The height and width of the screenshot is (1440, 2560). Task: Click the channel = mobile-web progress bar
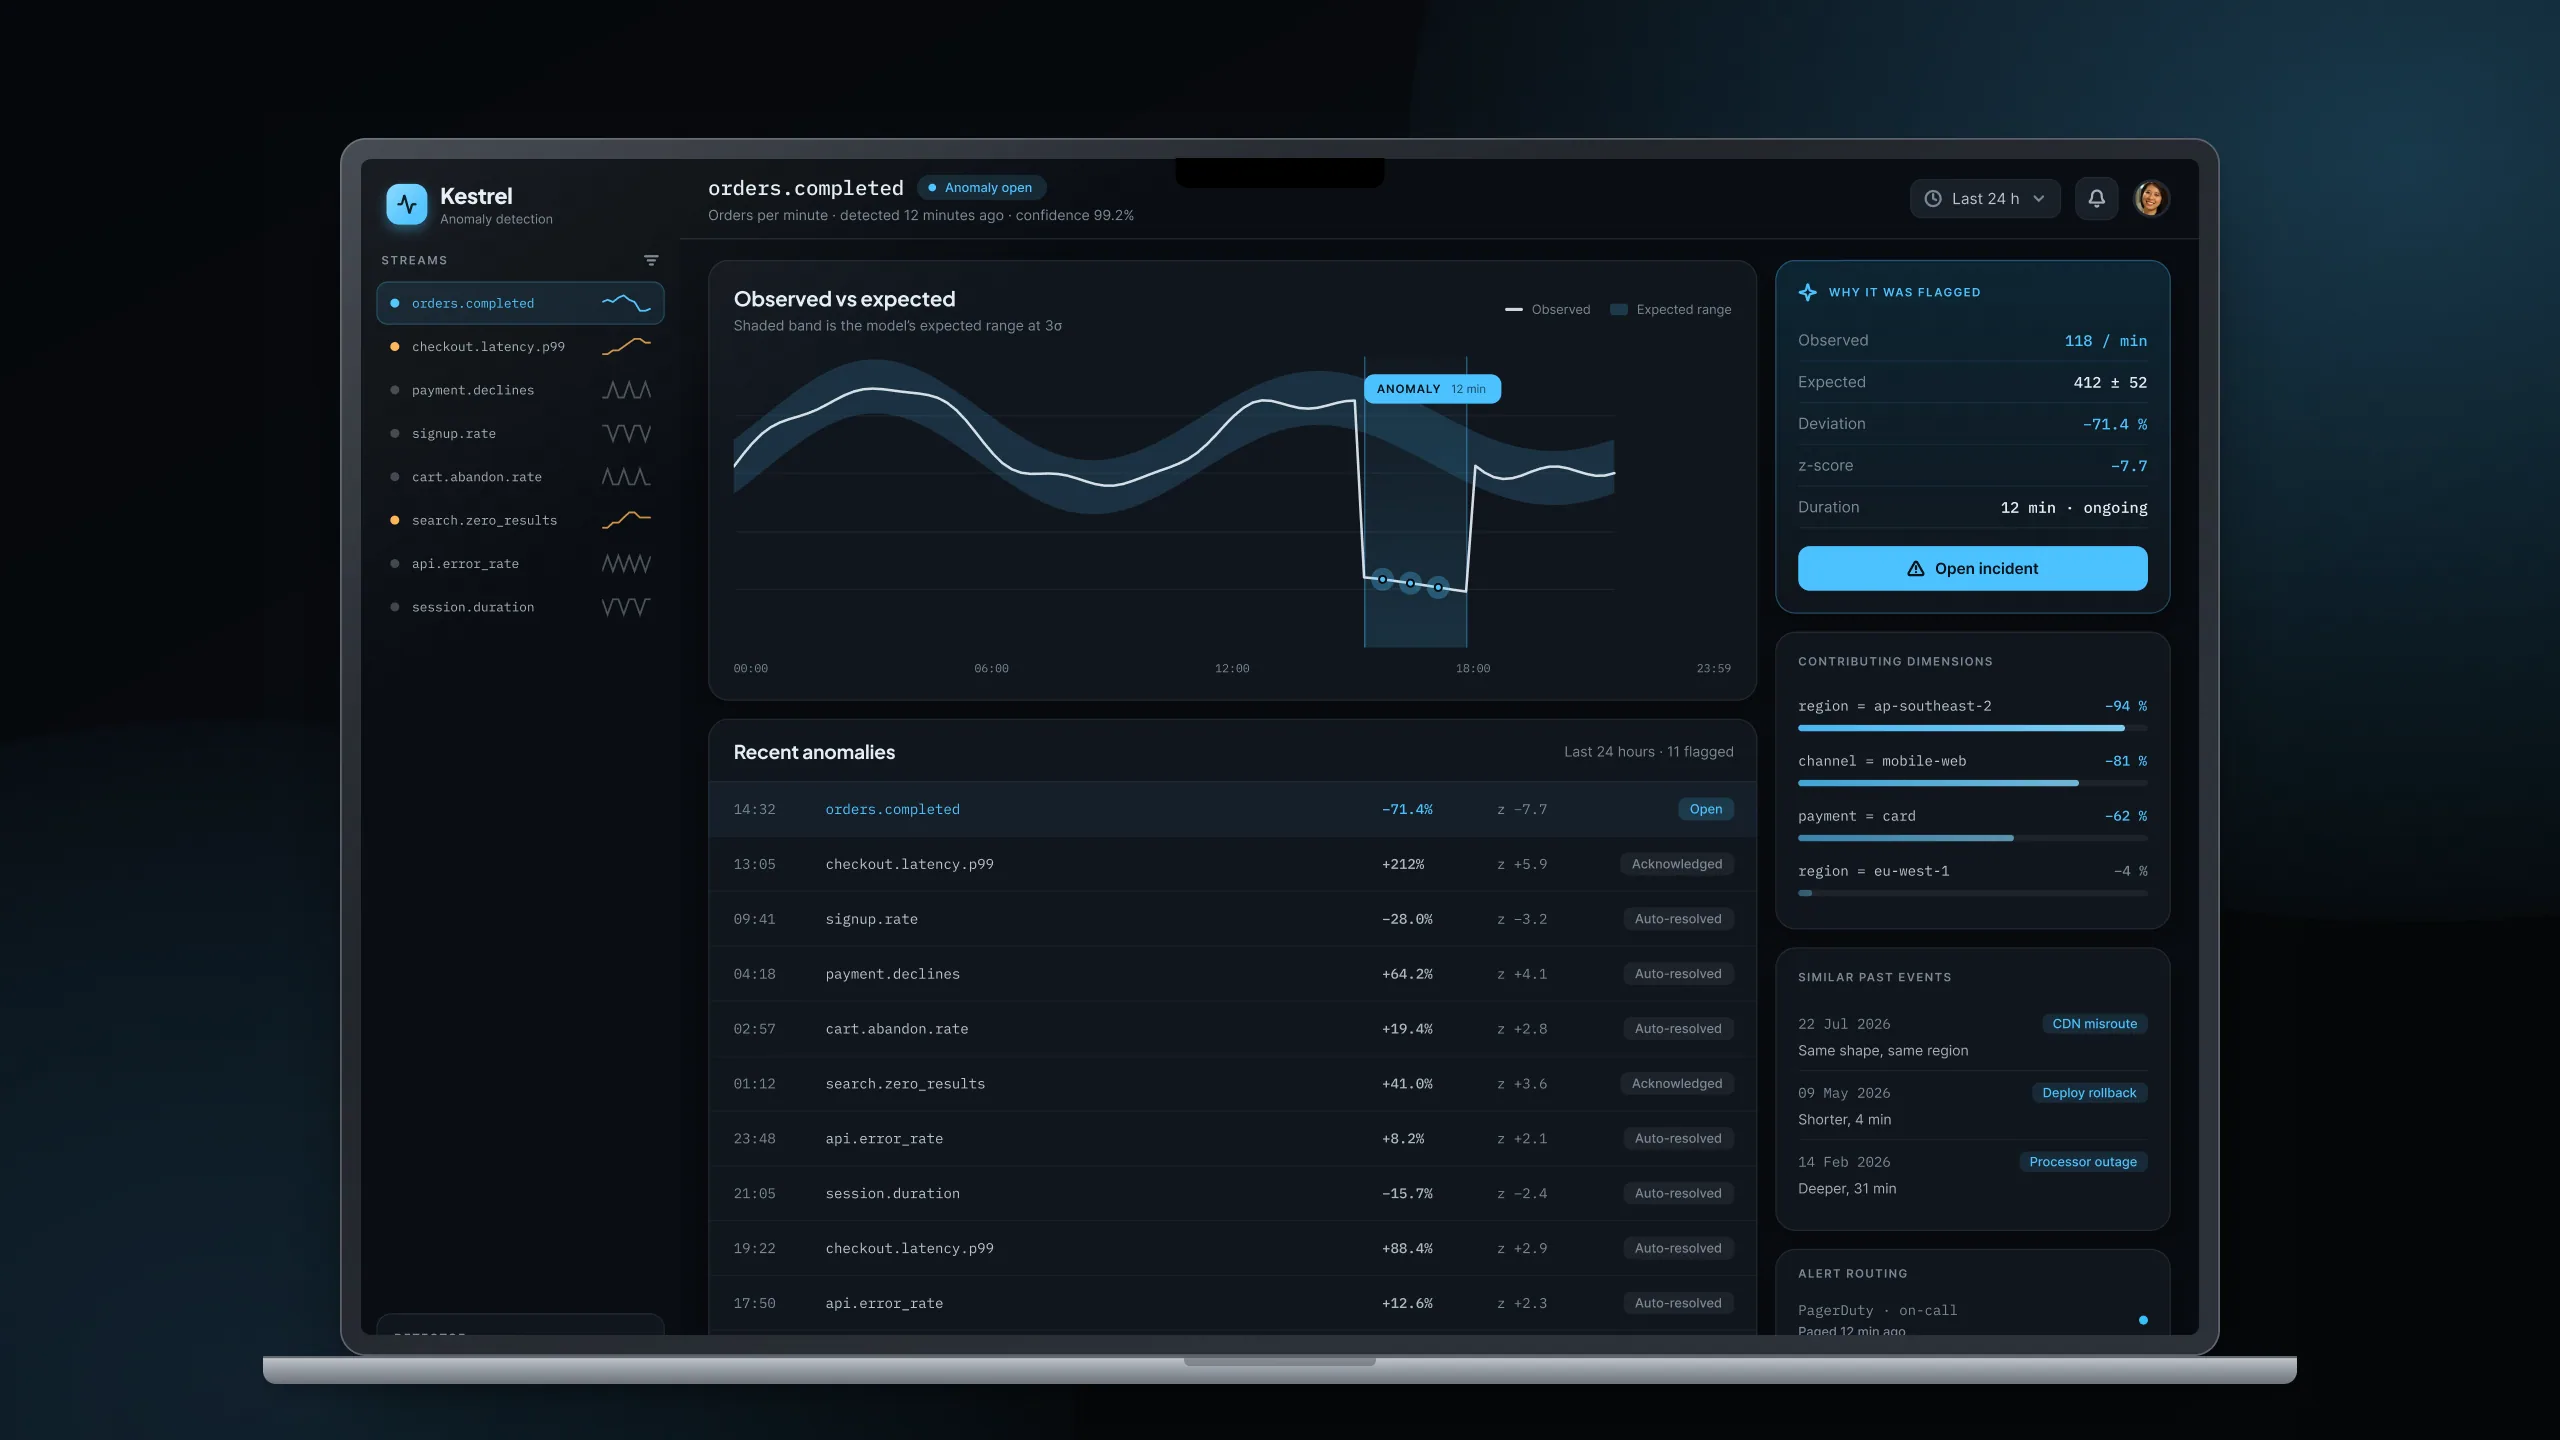pyautogui.click(x=1972, y=783)
